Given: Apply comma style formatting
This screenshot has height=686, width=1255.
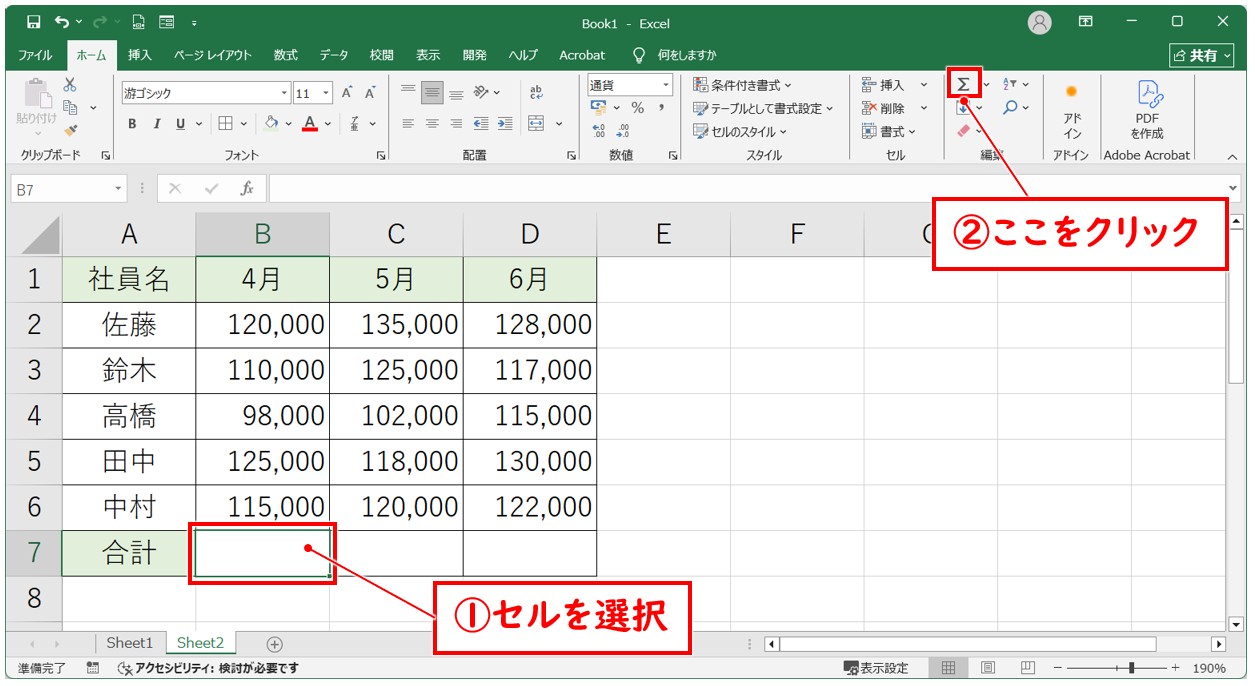Looking at the screenshot, I should (661, 108).
